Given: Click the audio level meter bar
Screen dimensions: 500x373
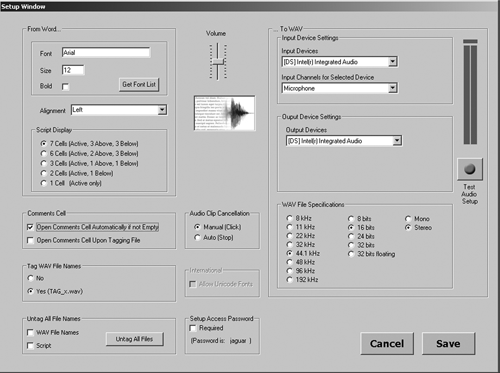Looking at the screenshot, I should point(470,92).
